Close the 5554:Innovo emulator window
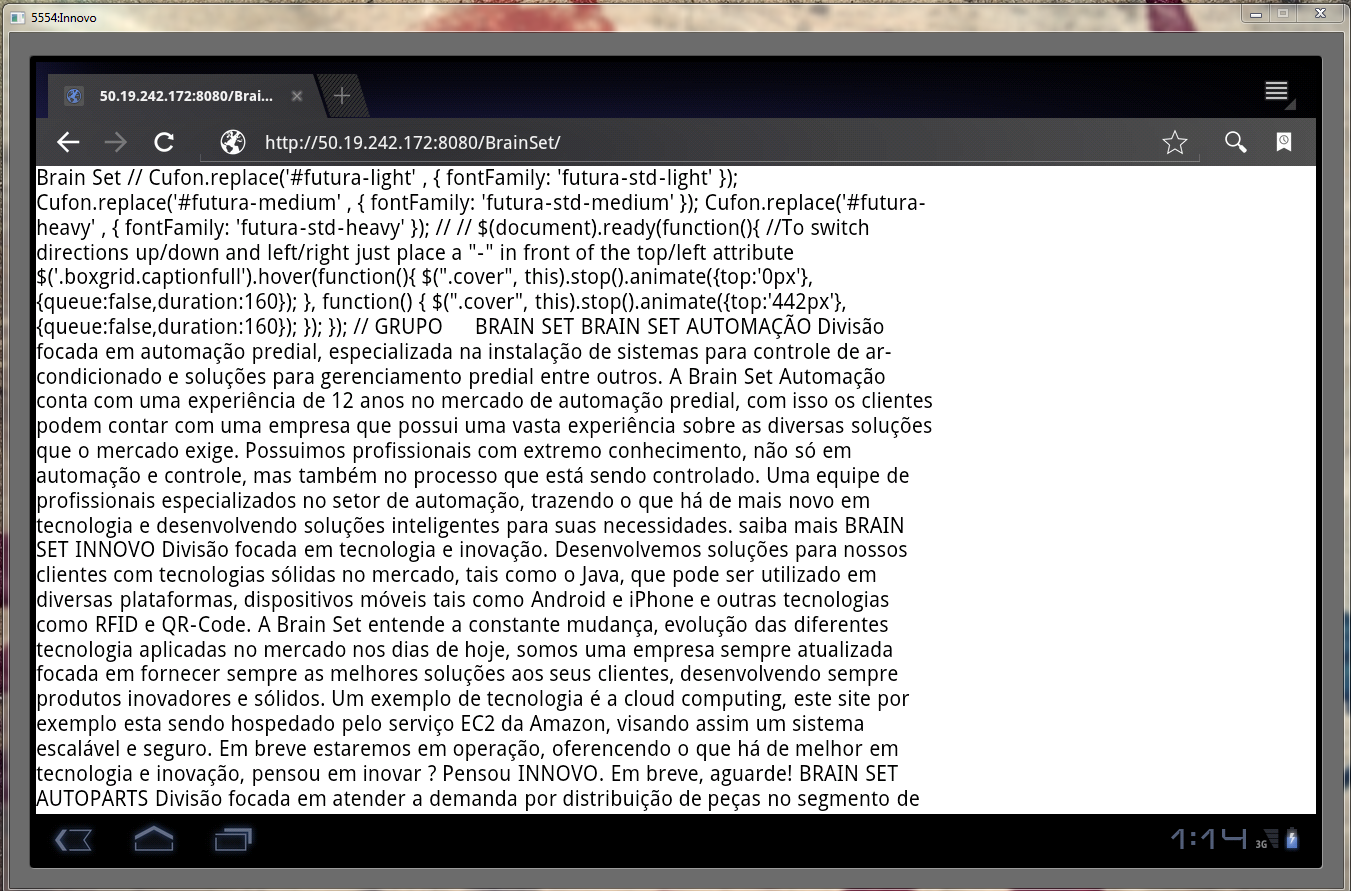1351x891 pixels. click(1319, 13)
